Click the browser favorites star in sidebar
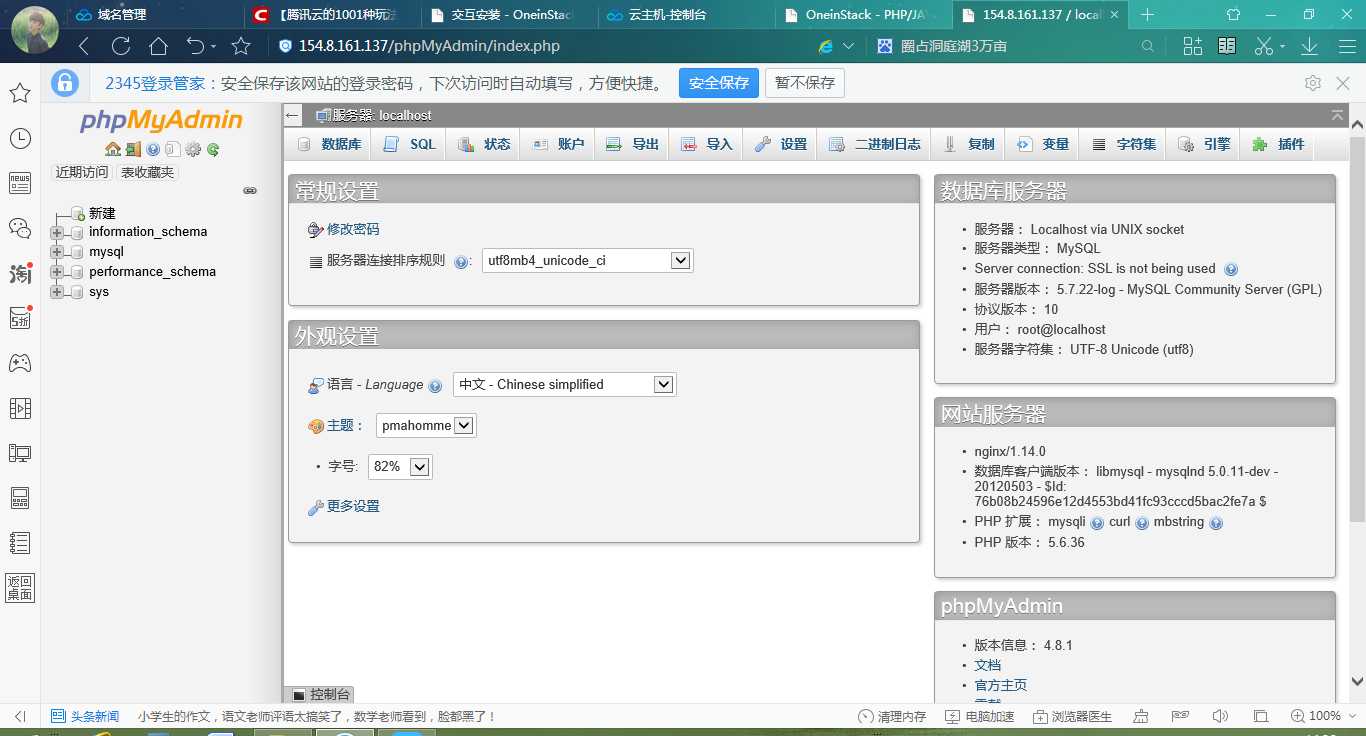Image resolution: width=1366 pixels, height=736 pixels. pyautogui.click(x=19, y=93)
